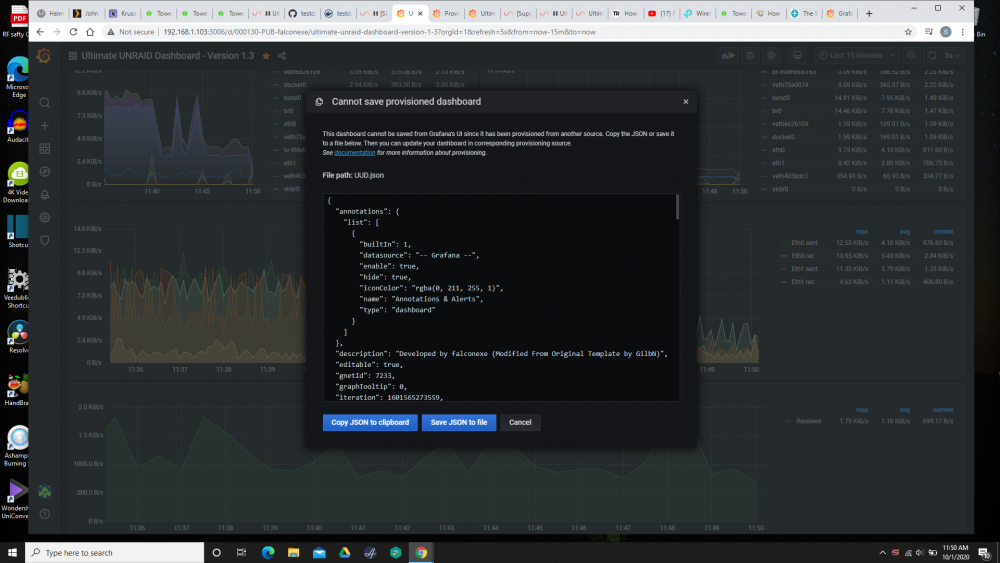Open Dashboard settings gear in top bar
The height and width of the screenshot is (563, 1000).
[771, 55]
